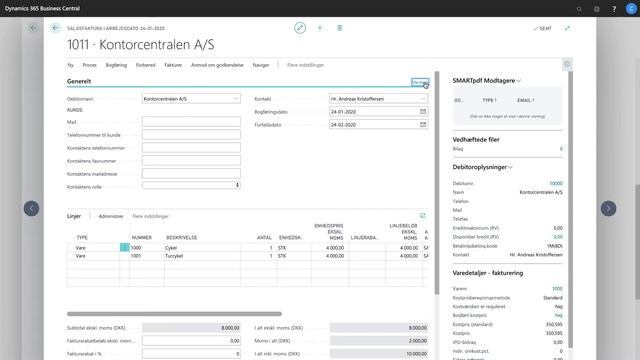Open lookup ellipsis in Kontakt field
Image resolution: width=640 pixels, height=360 pixels.
tap(423, 99)
